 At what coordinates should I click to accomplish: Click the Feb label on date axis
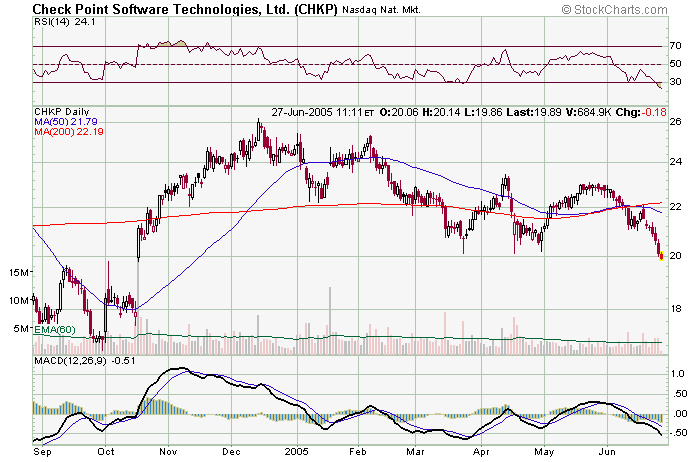(358, 452)
